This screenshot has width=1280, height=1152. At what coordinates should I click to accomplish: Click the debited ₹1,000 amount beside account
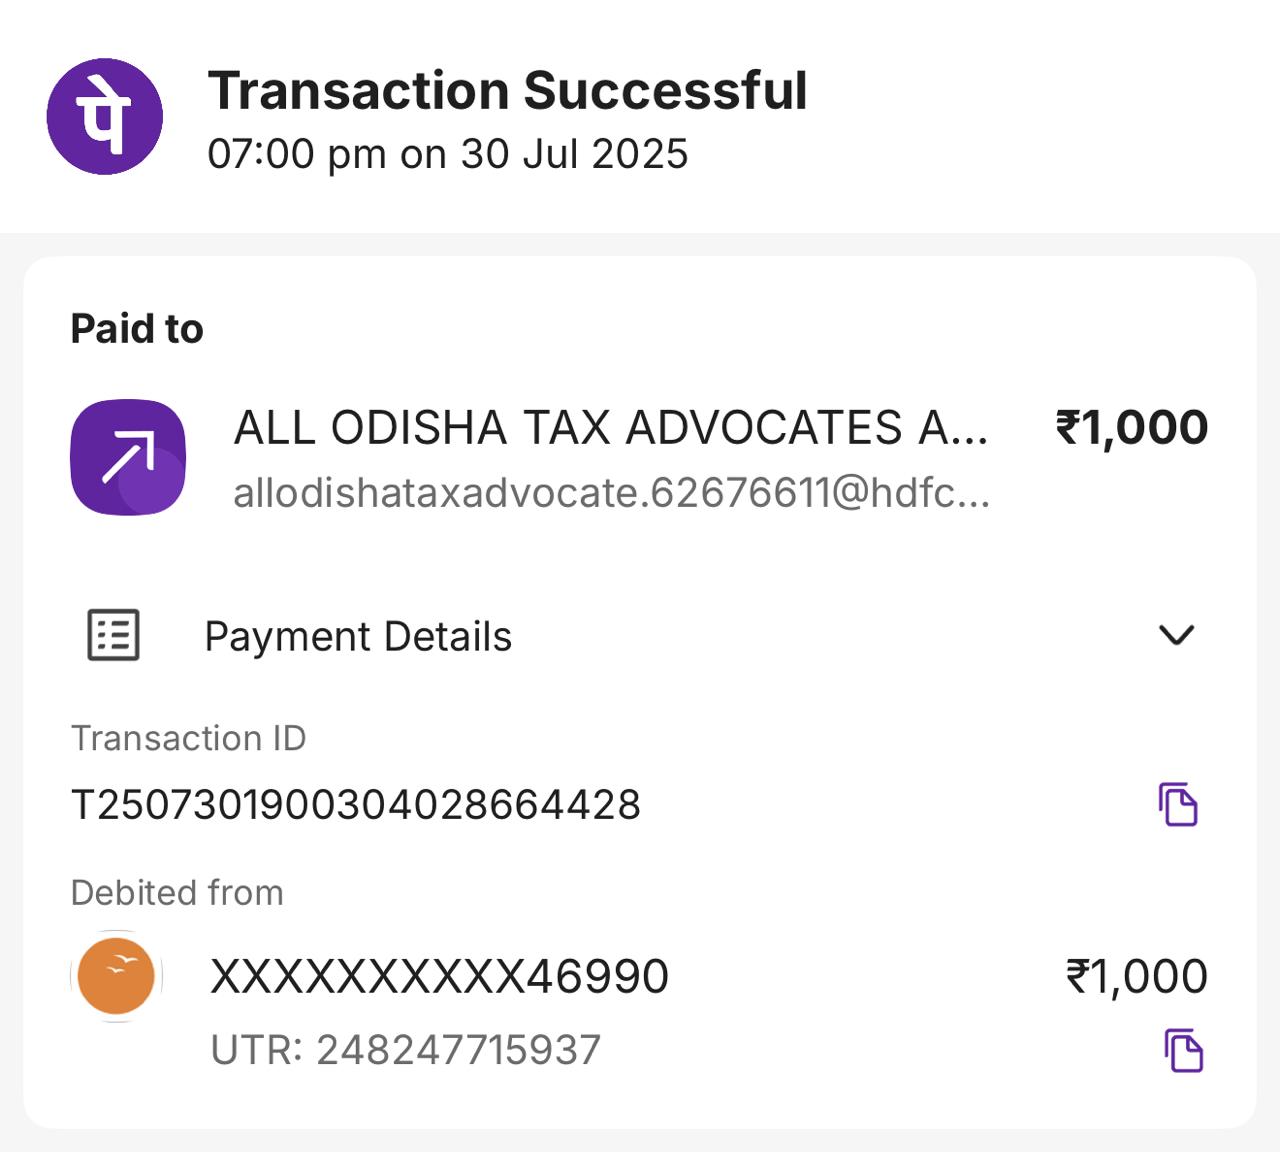(x=1137, y=977)
